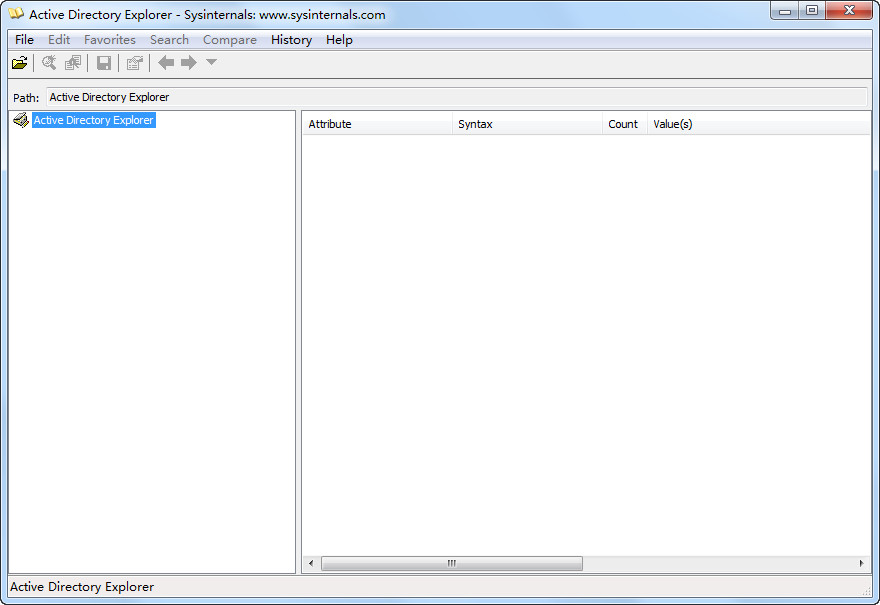Maximize the Active Directory Explorer window
The height and width of the screenshot is (605, 880).
(812, 11)
